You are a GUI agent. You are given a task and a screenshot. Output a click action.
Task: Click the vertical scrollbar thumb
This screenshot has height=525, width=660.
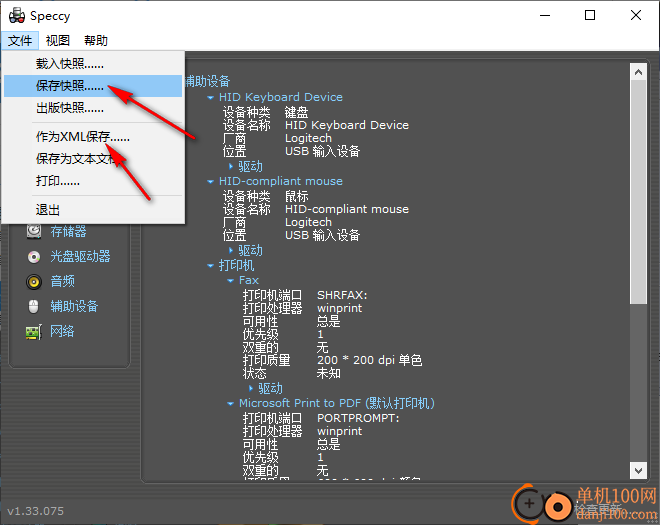(x=638, y=192)
